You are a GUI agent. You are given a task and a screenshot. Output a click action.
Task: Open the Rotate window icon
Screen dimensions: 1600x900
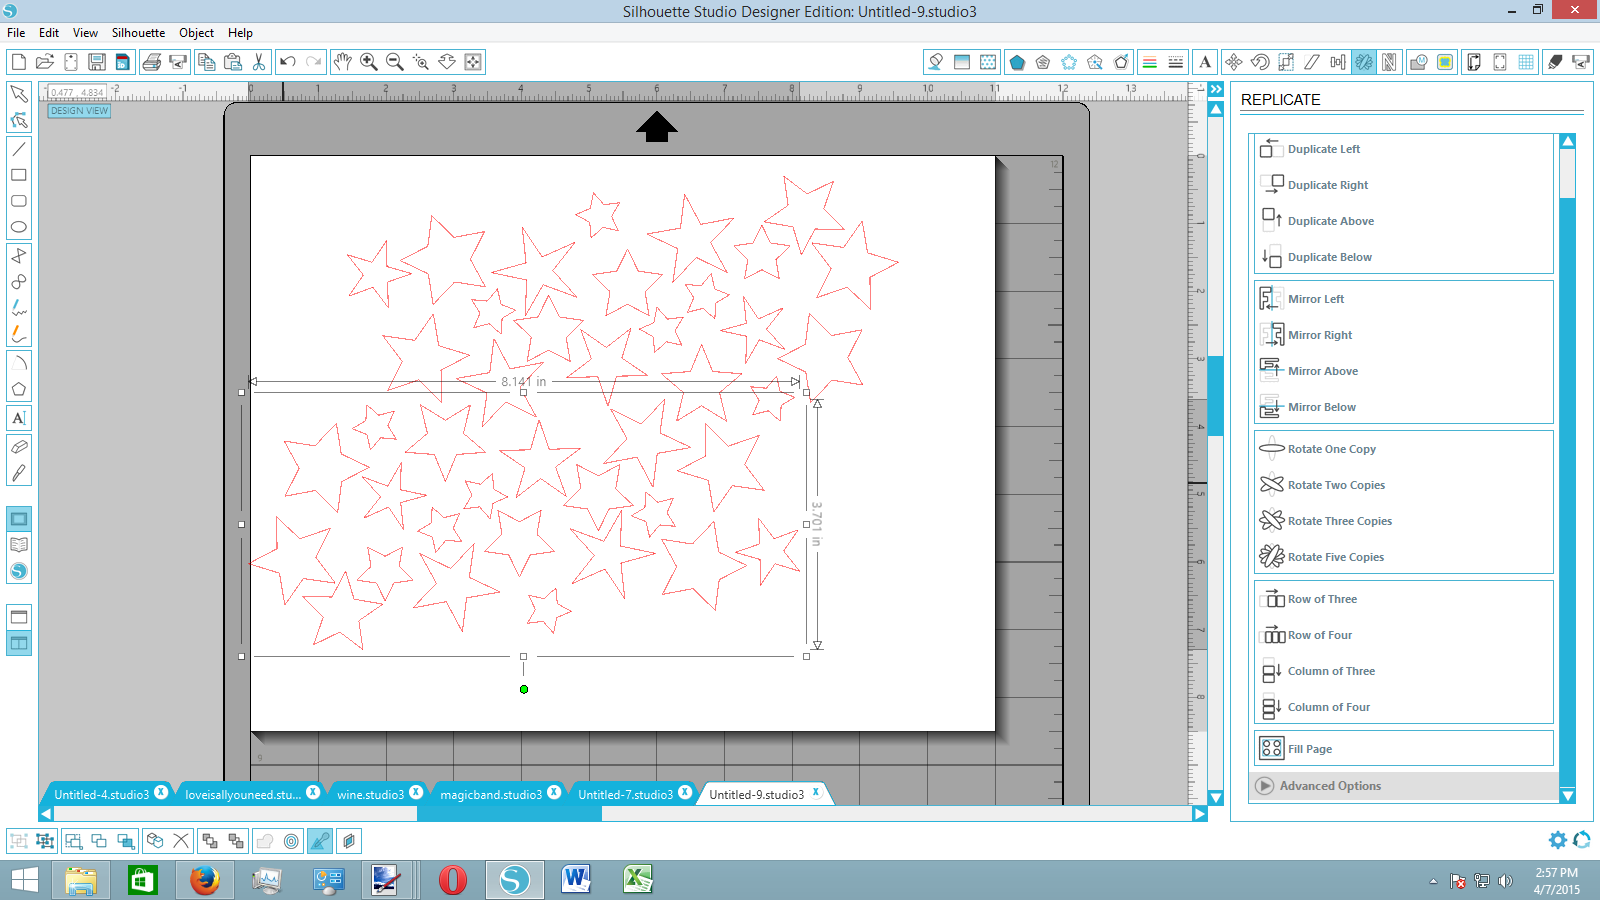point(1260,62)
